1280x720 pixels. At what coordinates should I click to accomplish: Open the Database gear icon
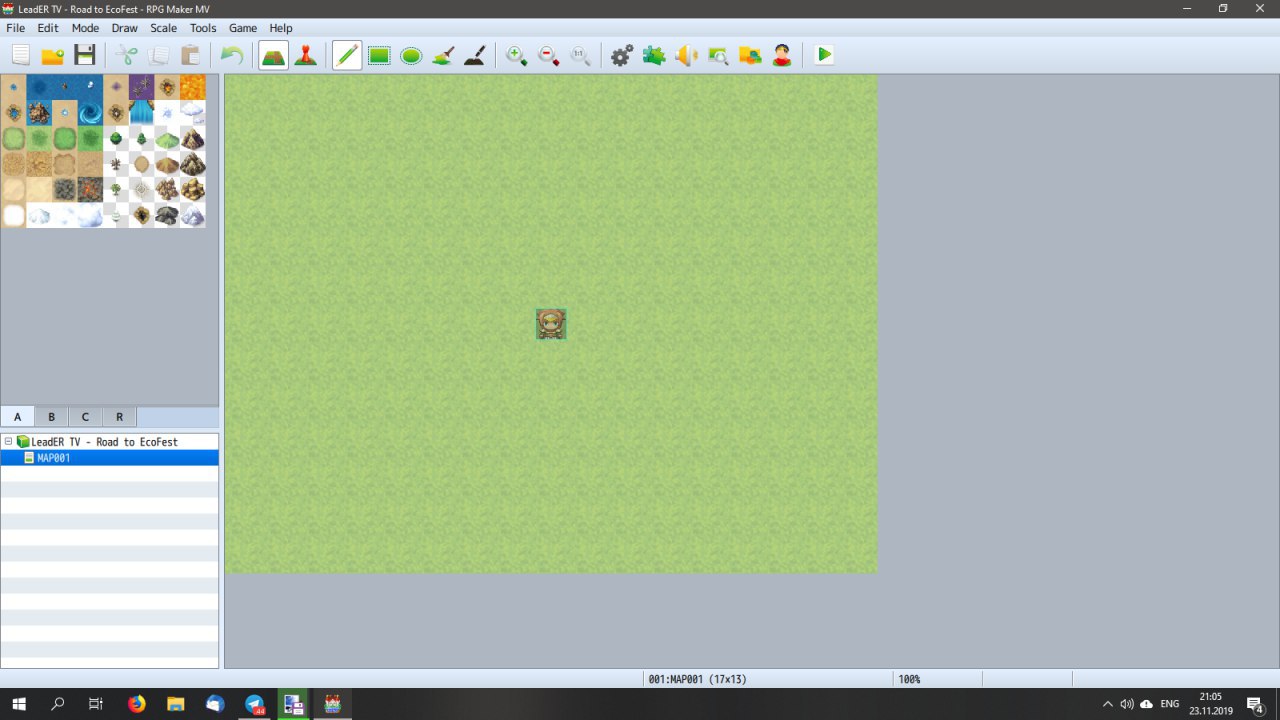pos(622,55)
